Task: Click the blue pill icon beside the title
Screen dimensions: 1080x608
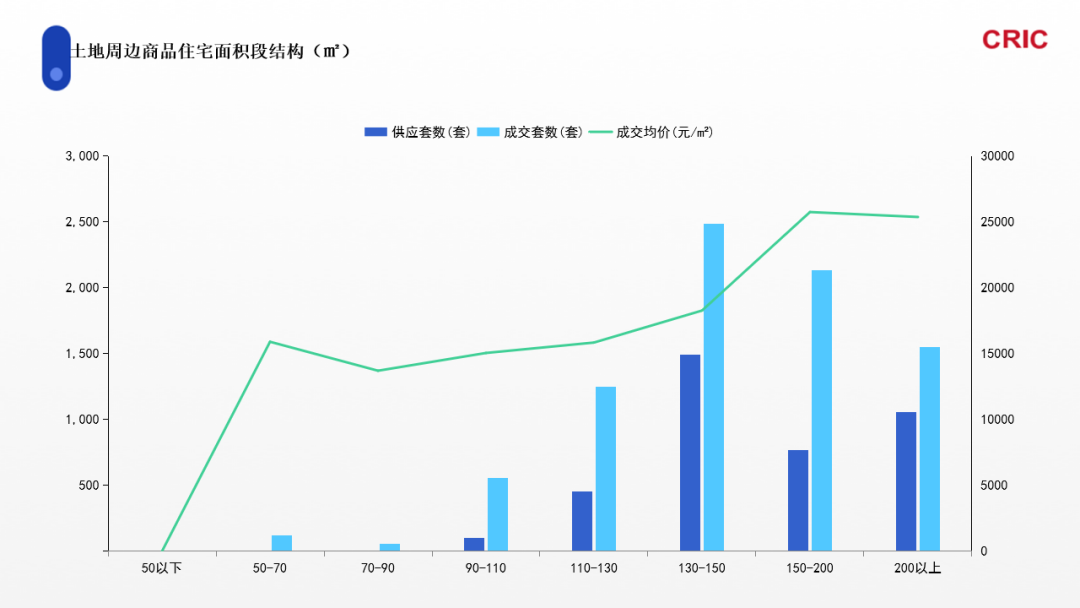Action: [x=56, y=58]
